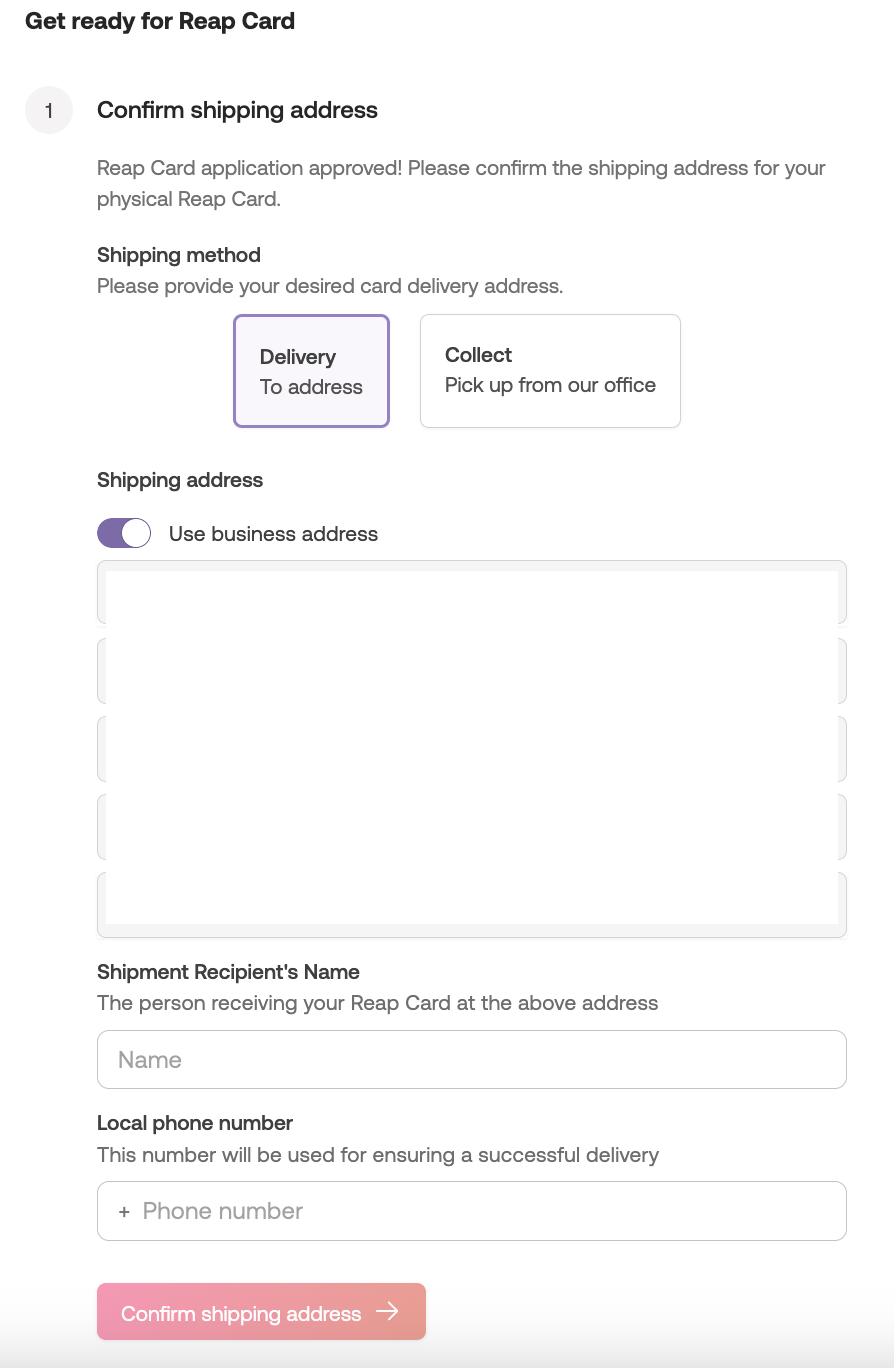Click the Shipping method label
The width and height of the screenshot is (894, 1368).
179,255
